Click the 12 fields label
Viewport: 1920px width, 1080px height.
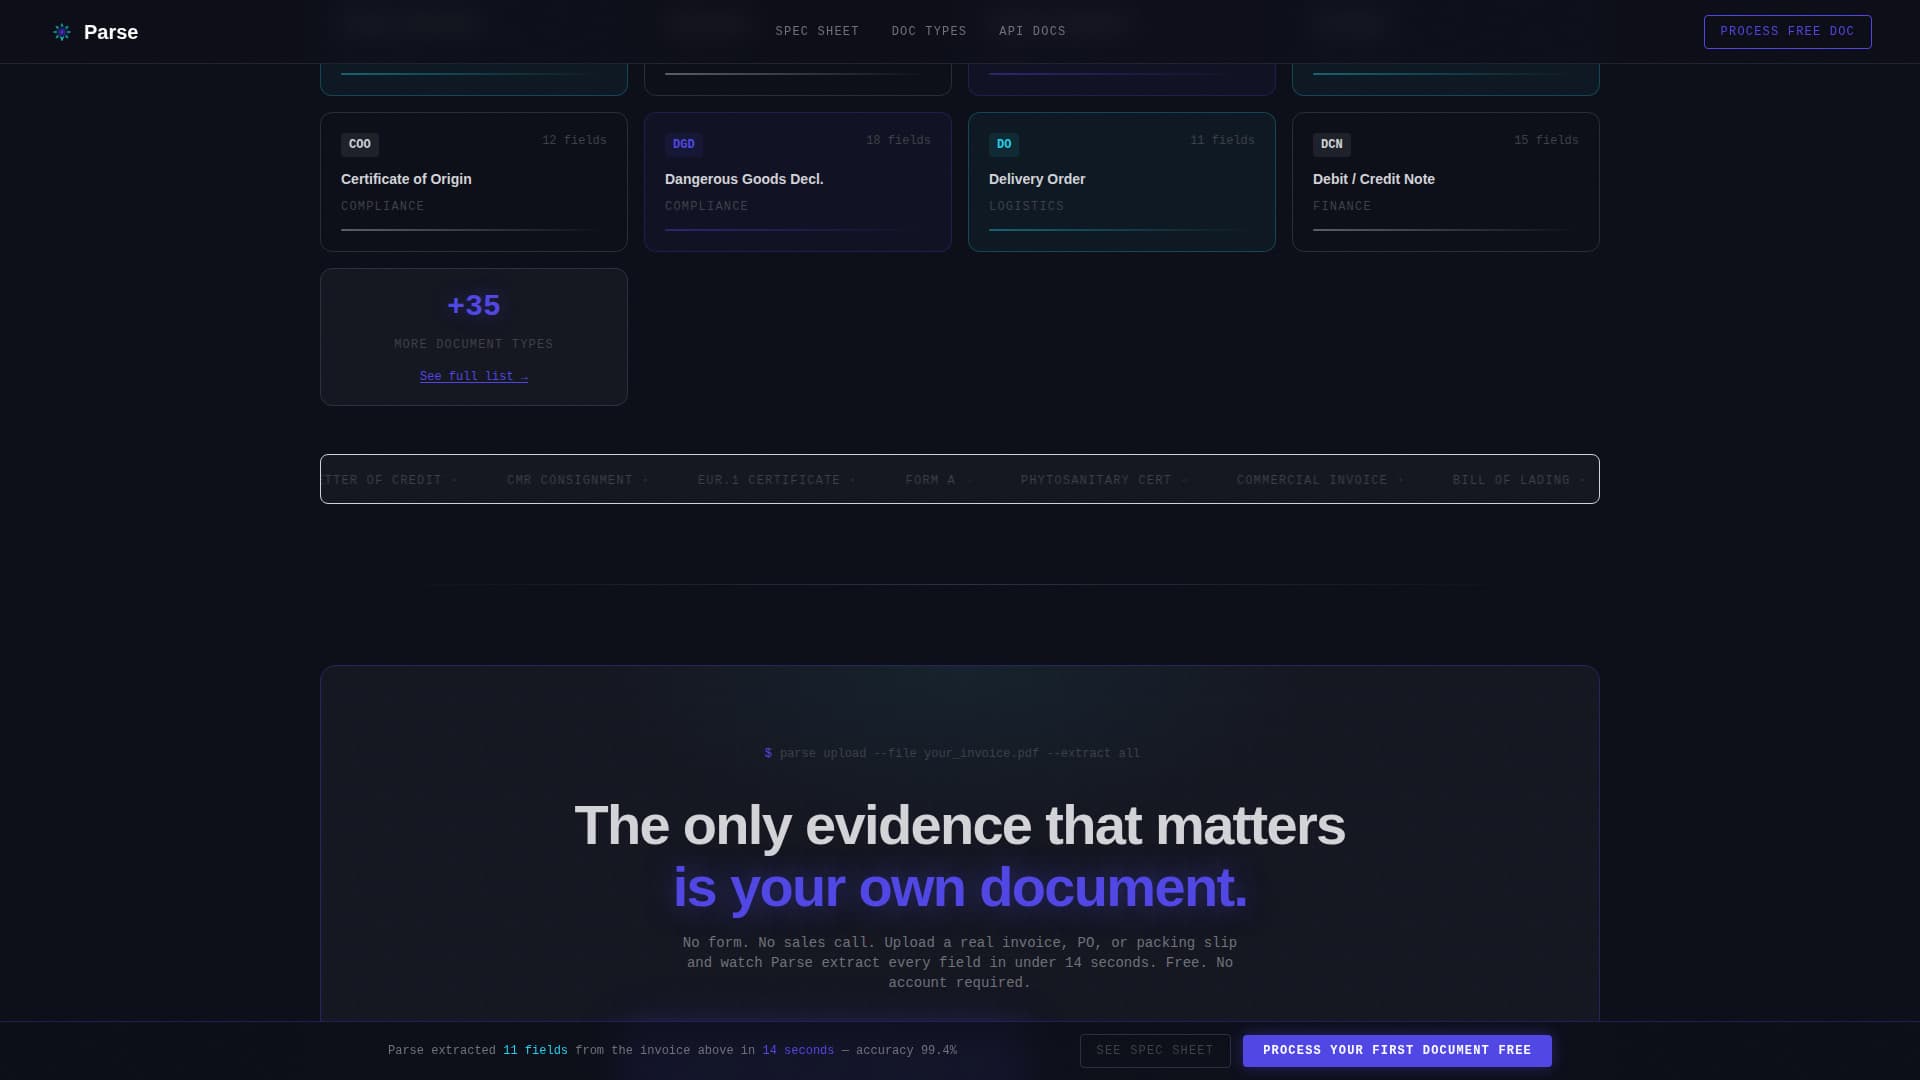[574, 140]
